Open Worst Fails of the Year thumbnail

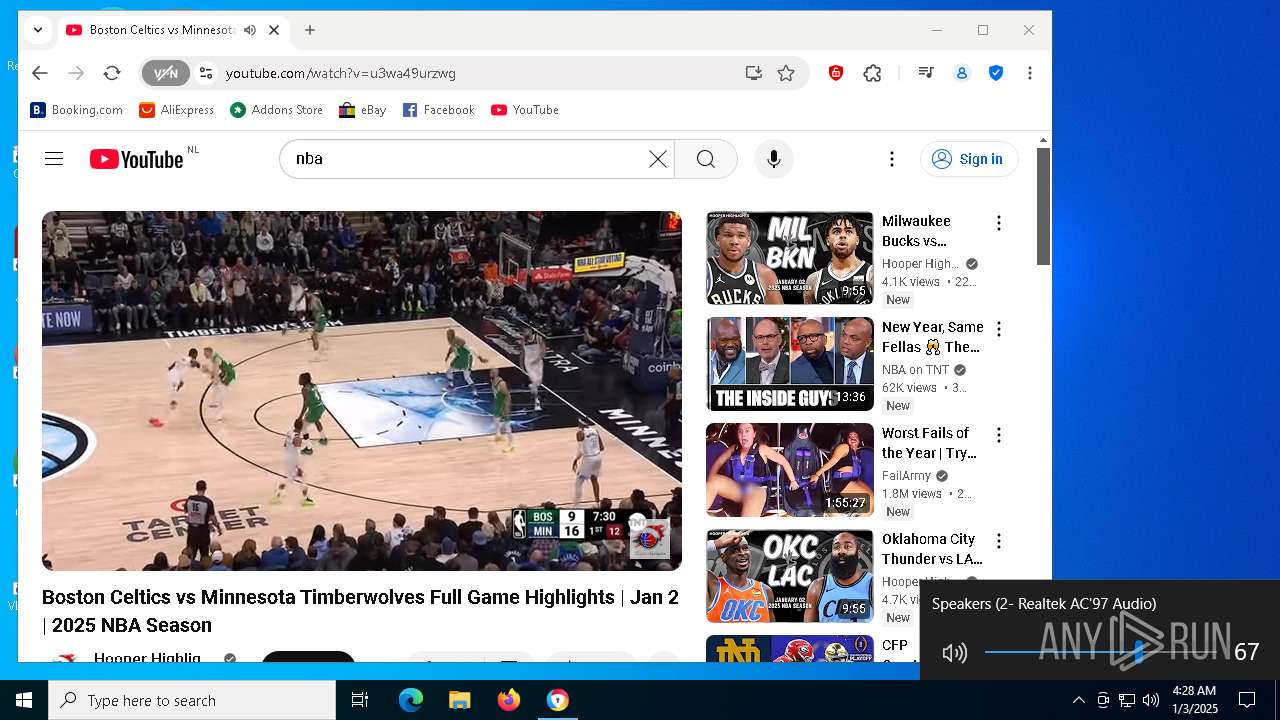point(790,470)
